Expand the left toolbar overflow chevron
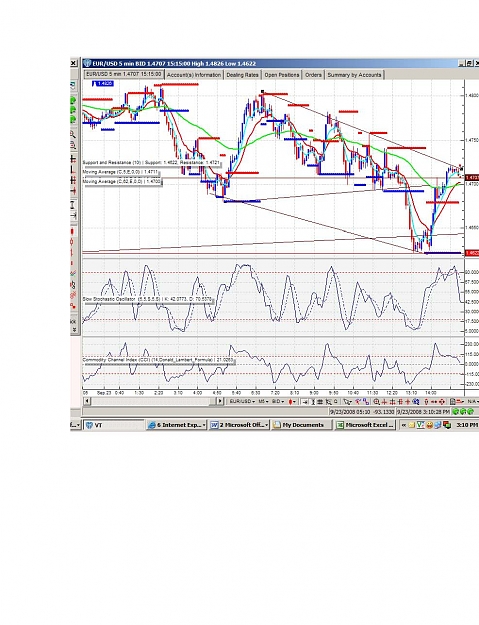The width and height of the screenshot is (479, 625). pos(74,330)
